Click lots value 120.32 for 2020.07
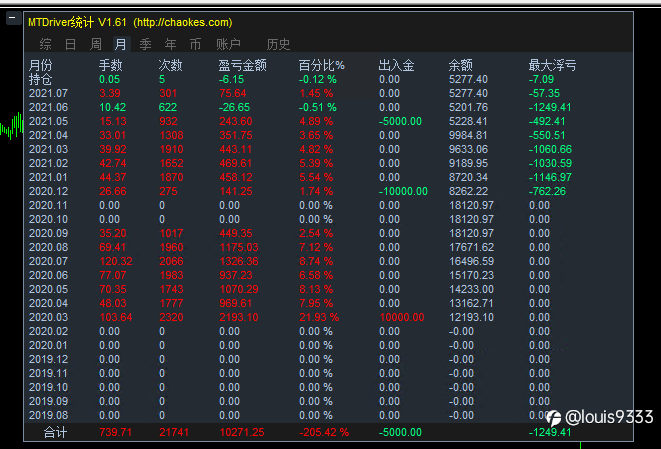Screen dimensions: 661x449 pyautogui.click(x=116, y=261)
